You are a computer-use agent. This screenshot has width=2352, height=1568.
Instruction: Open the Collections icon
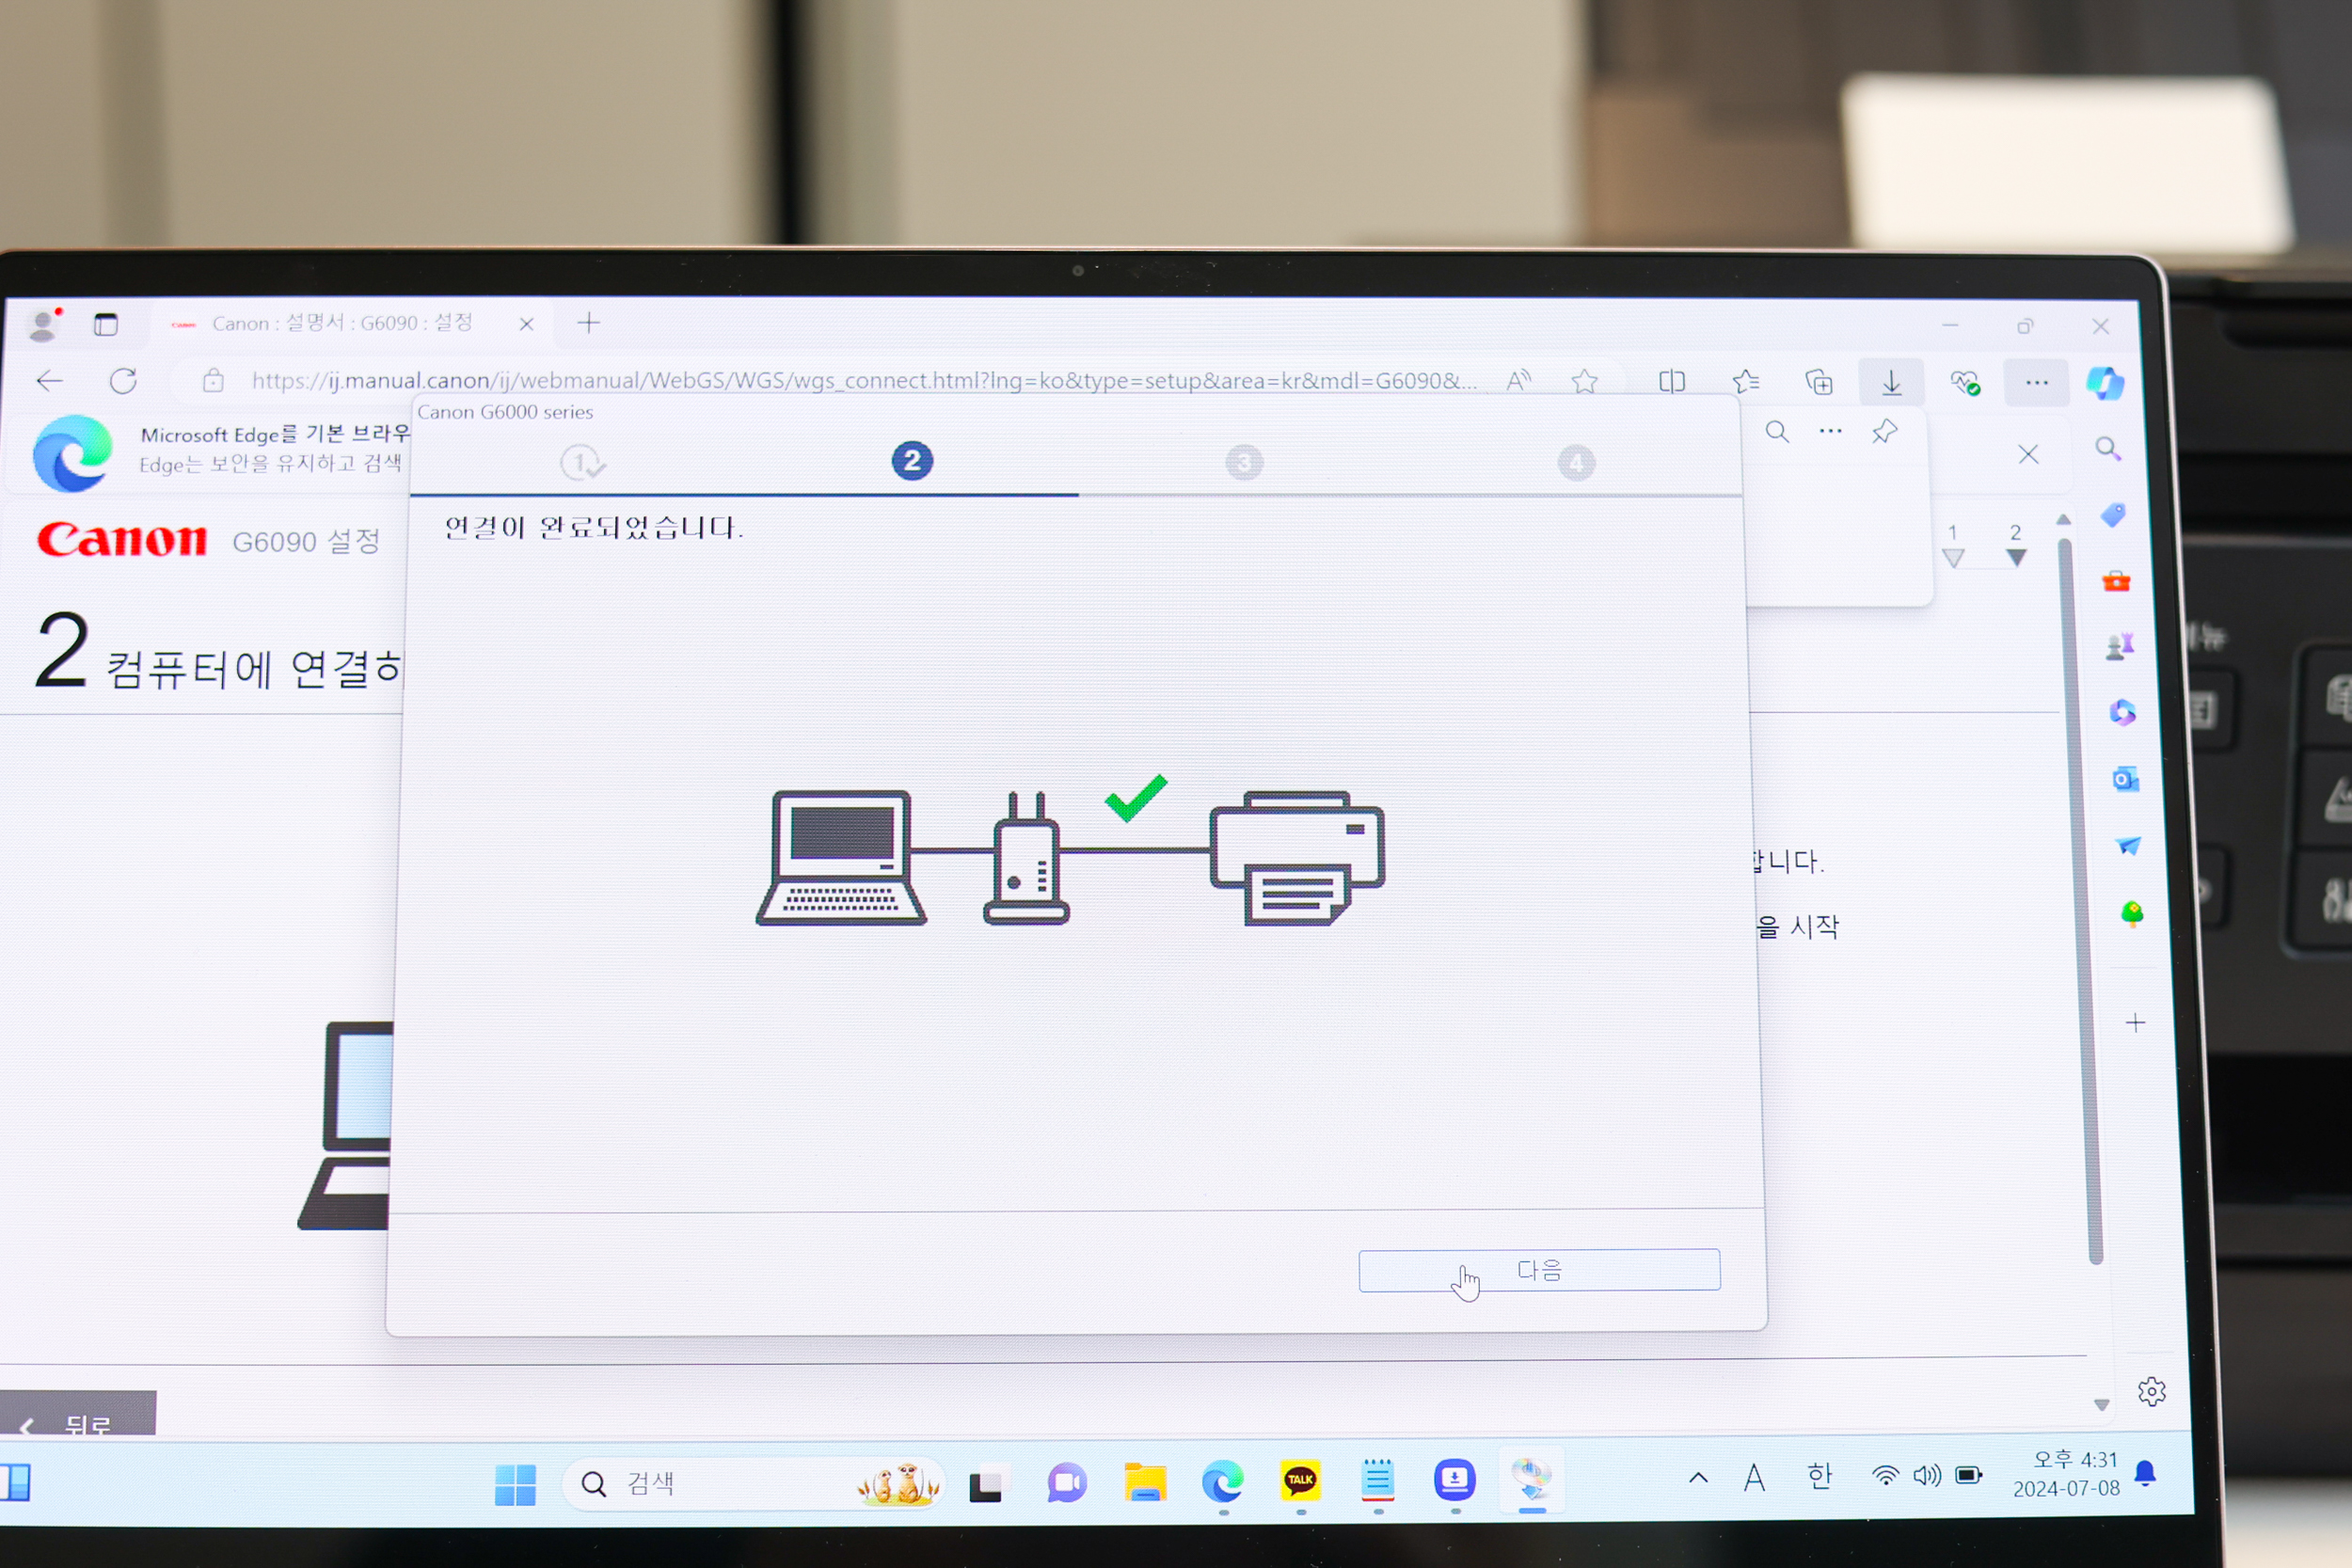coord(1819,382)
